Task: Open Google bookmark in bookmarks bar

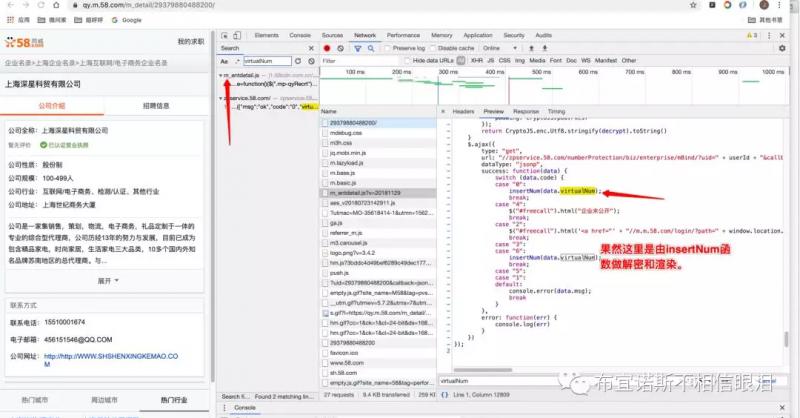Action: (127, 20)
